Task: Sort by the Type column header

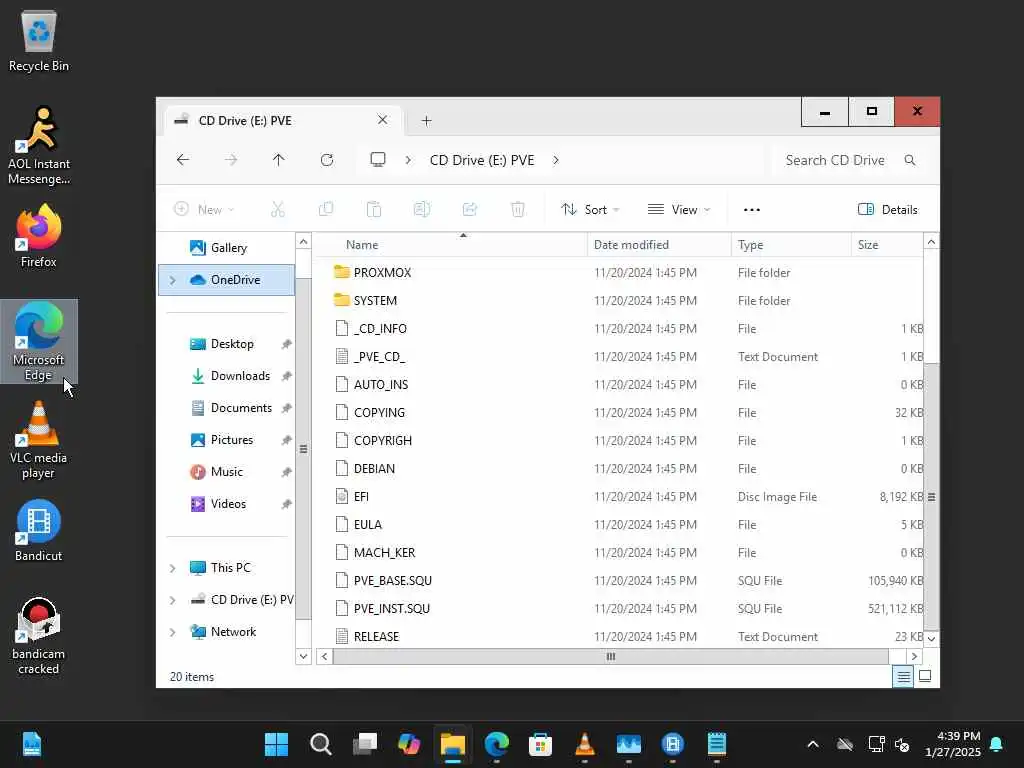Action: pyautogui.click(x=791, y=245)
